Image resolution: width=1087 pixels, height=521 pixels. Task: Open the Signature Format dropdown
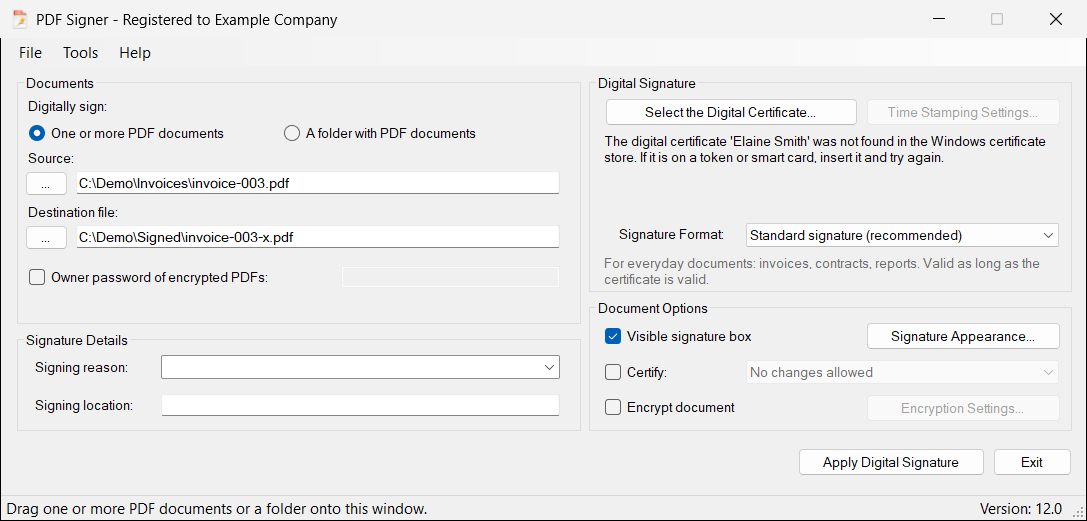tap(902, 235)
